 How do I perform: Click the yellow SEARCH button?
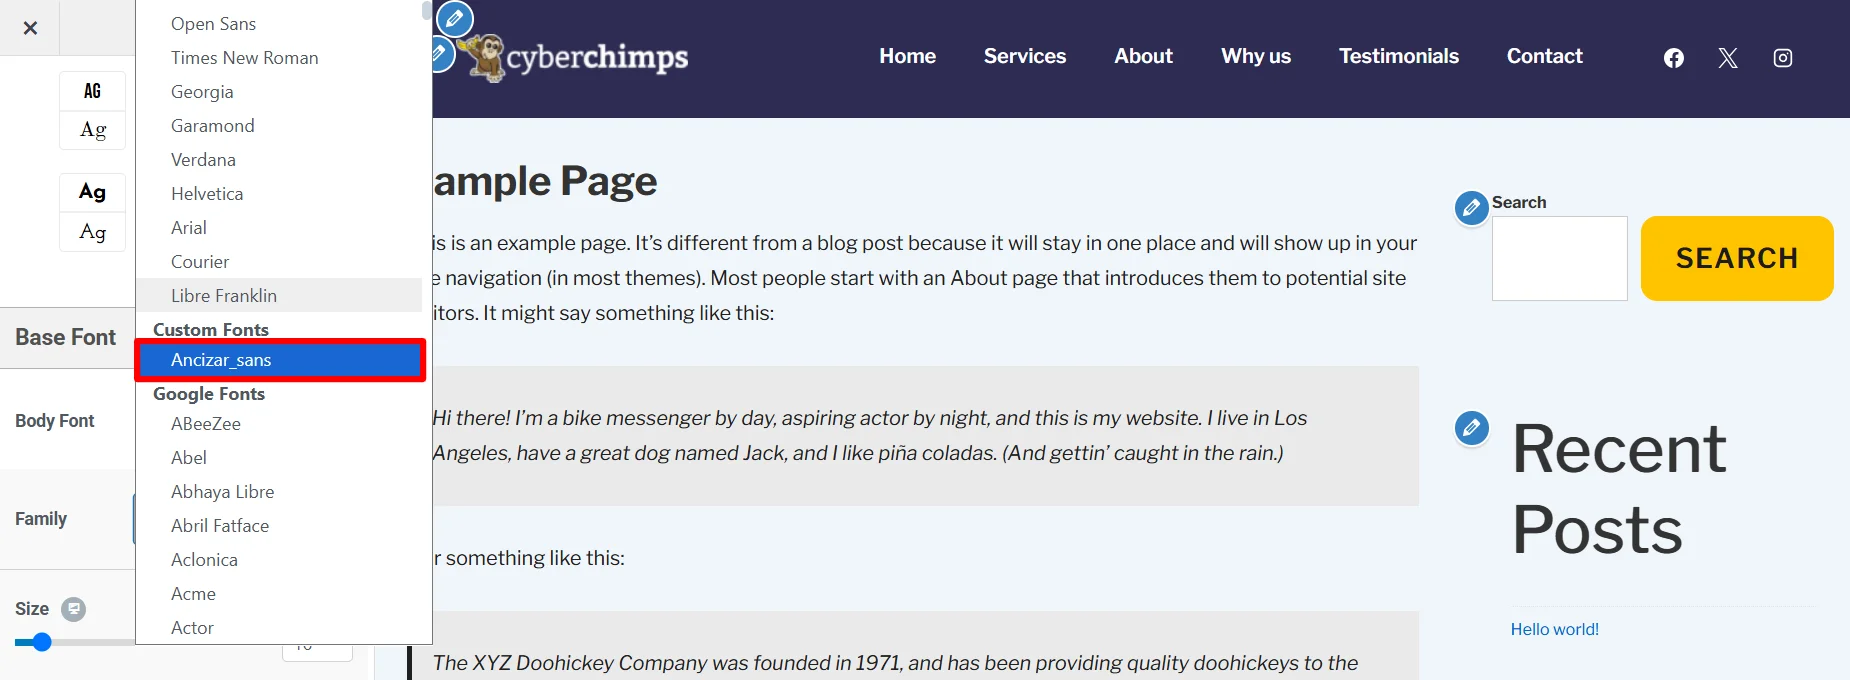coord(1737,258)
